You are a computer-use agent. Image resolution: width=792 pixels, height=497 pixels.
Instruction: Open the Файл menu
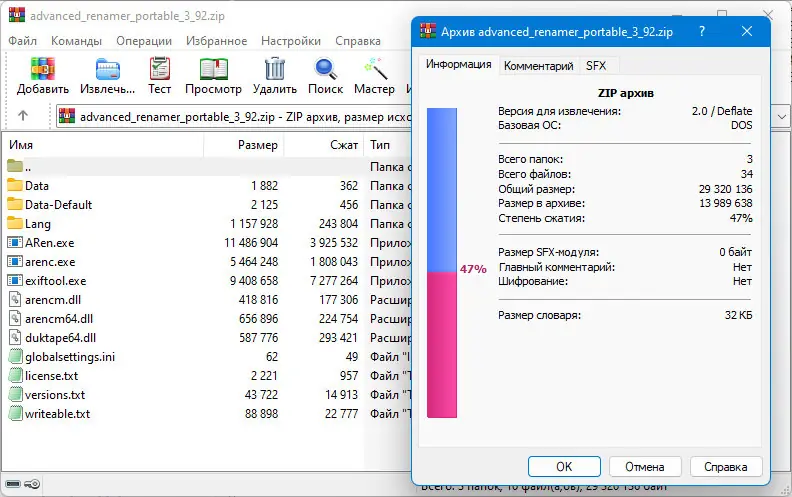[22, 41]
